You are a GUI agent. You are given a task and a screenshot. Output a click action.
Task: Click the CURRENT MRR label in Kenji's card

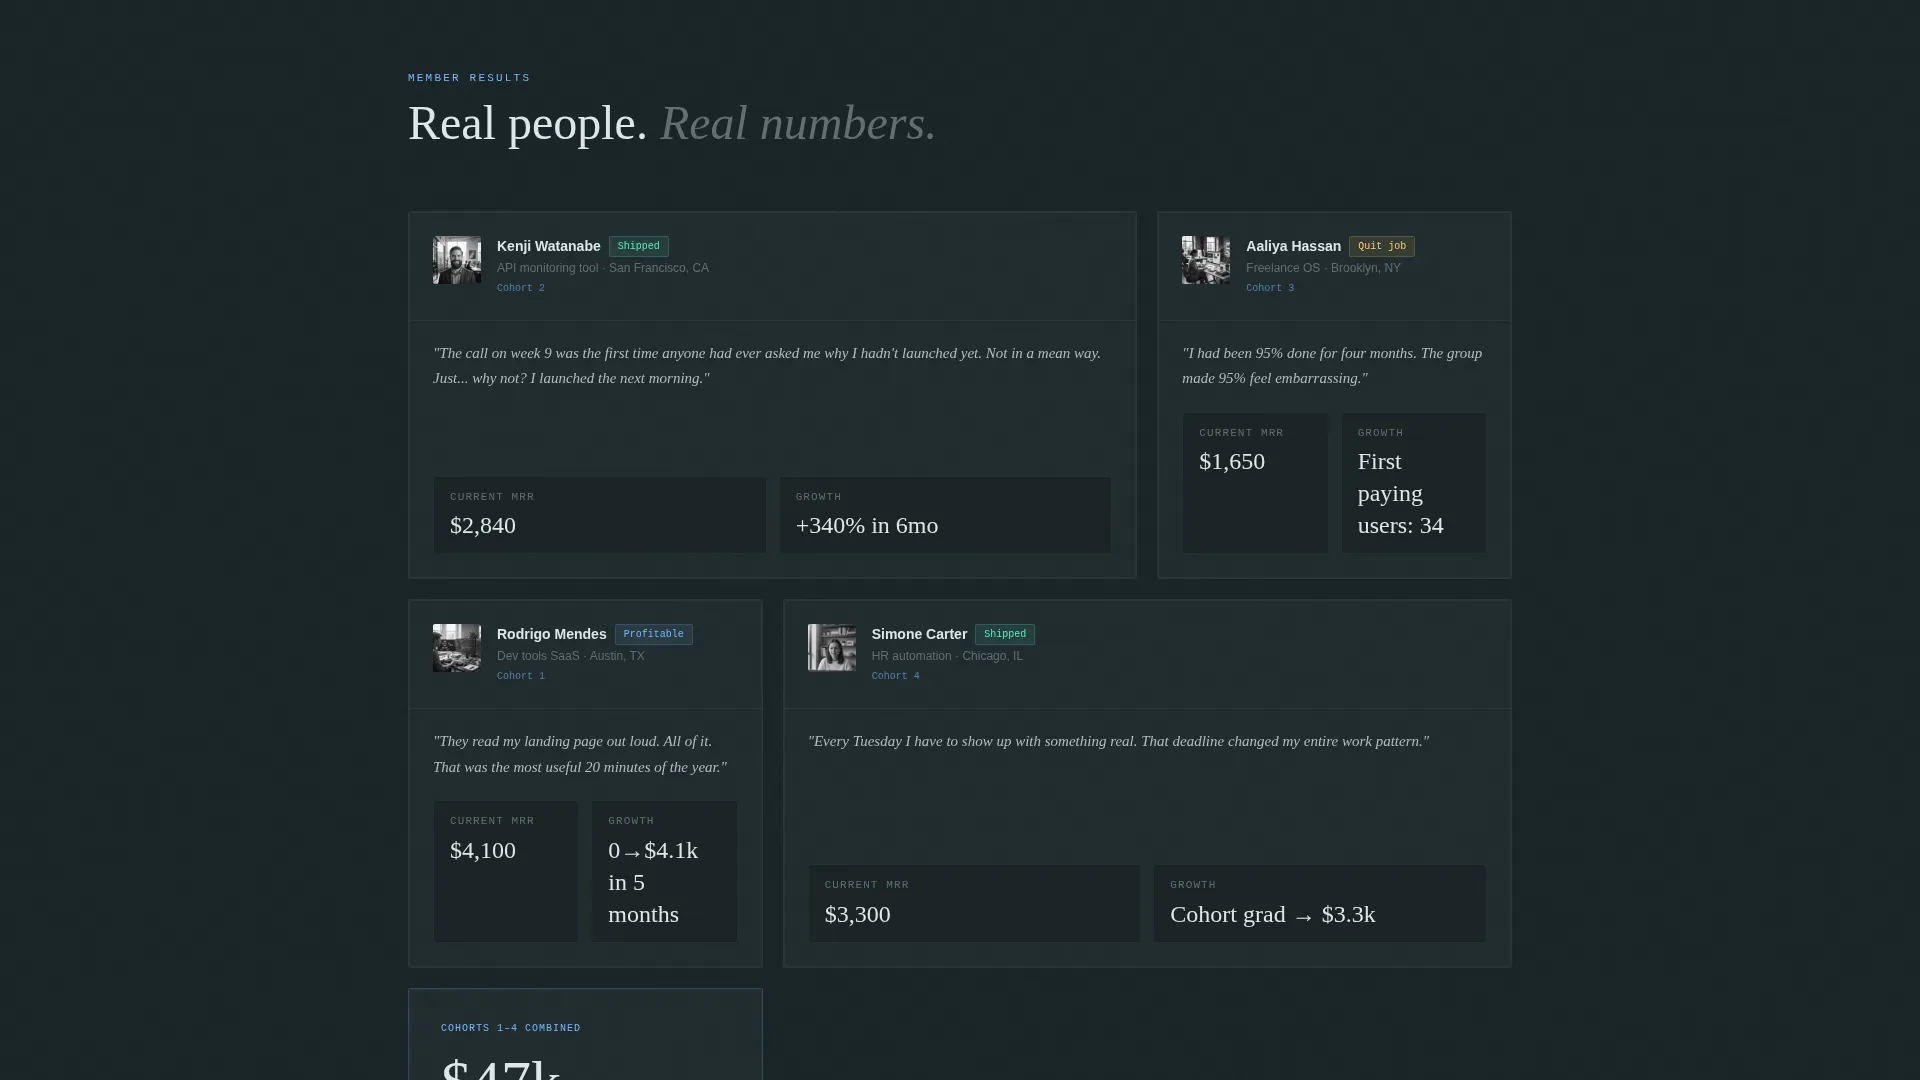pos(492,497)
